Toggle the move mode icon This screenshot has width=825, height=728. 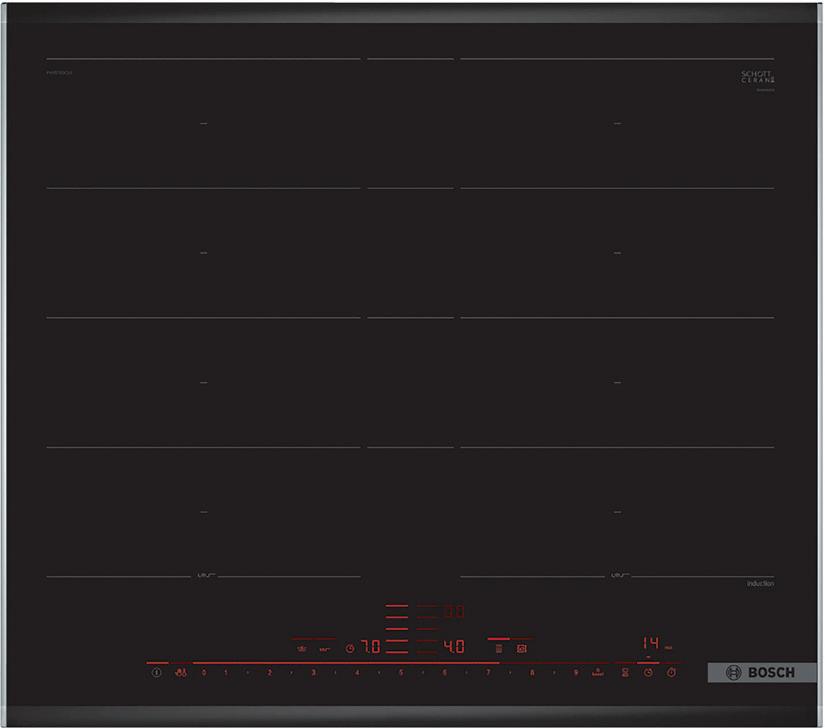point(521,649)
